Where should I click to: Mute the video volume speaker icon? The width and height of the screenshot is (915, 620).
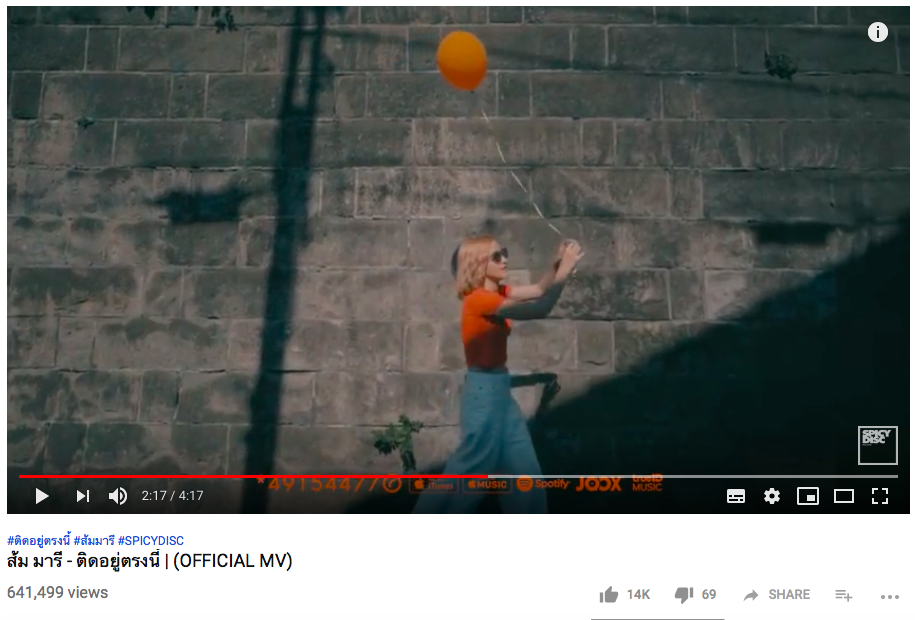[118, 496]
